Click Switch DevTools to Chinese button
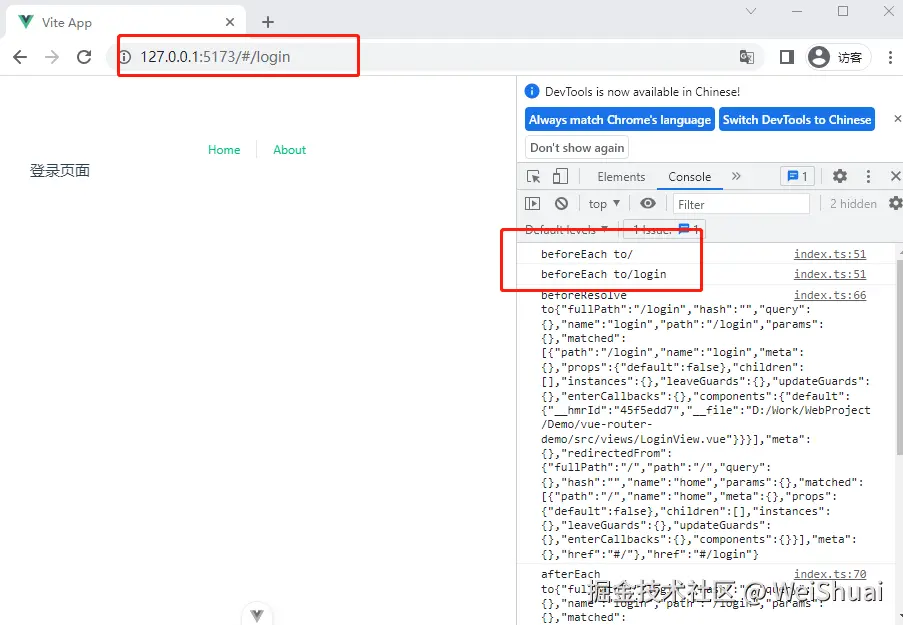The image size is (903, 625). click(x=797, y=120)
